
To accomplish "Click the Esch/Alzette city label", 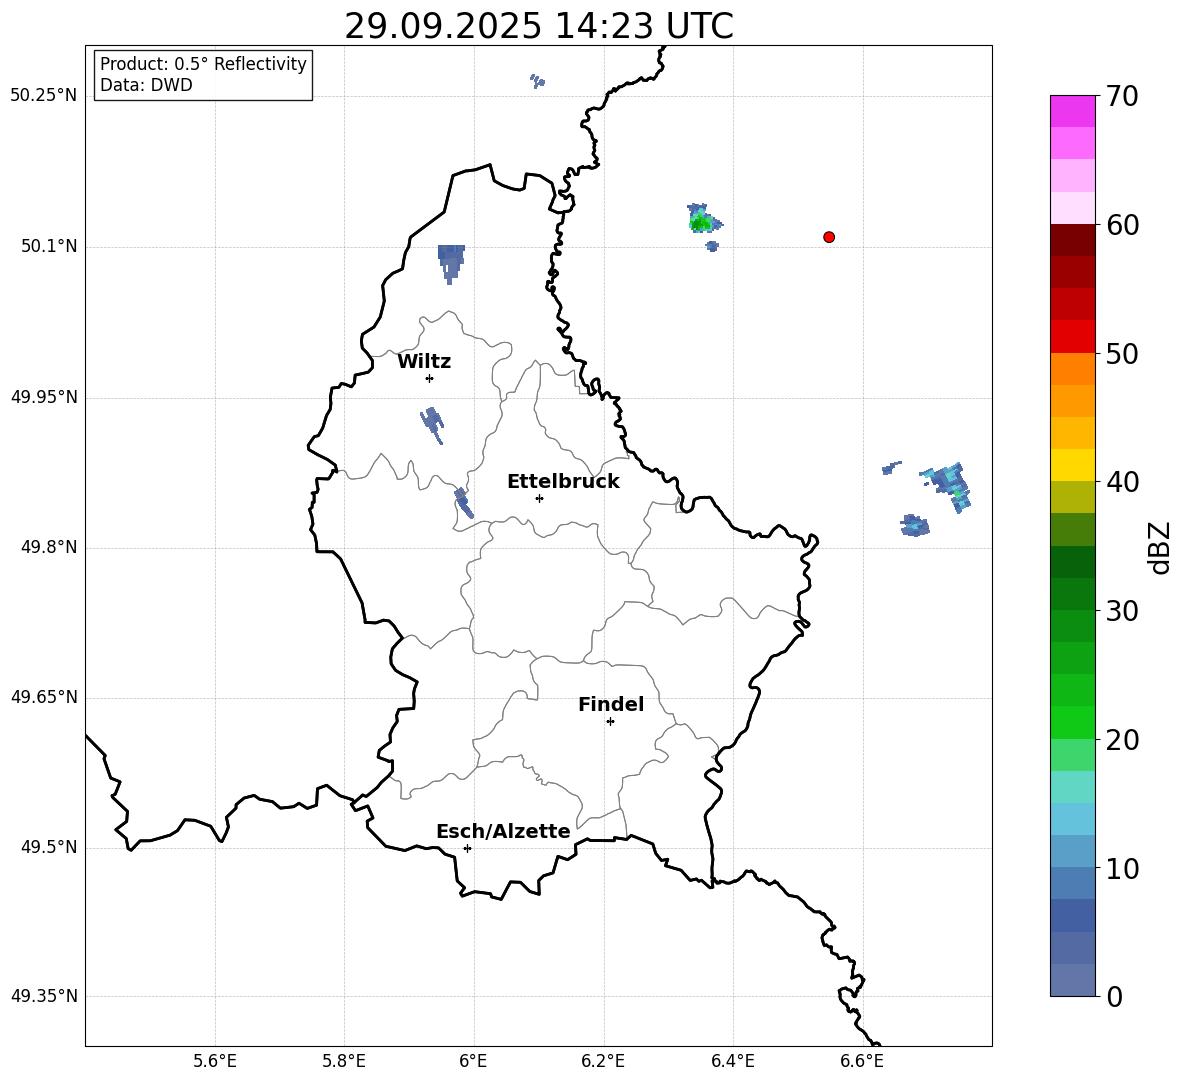I will click(503, 831).
